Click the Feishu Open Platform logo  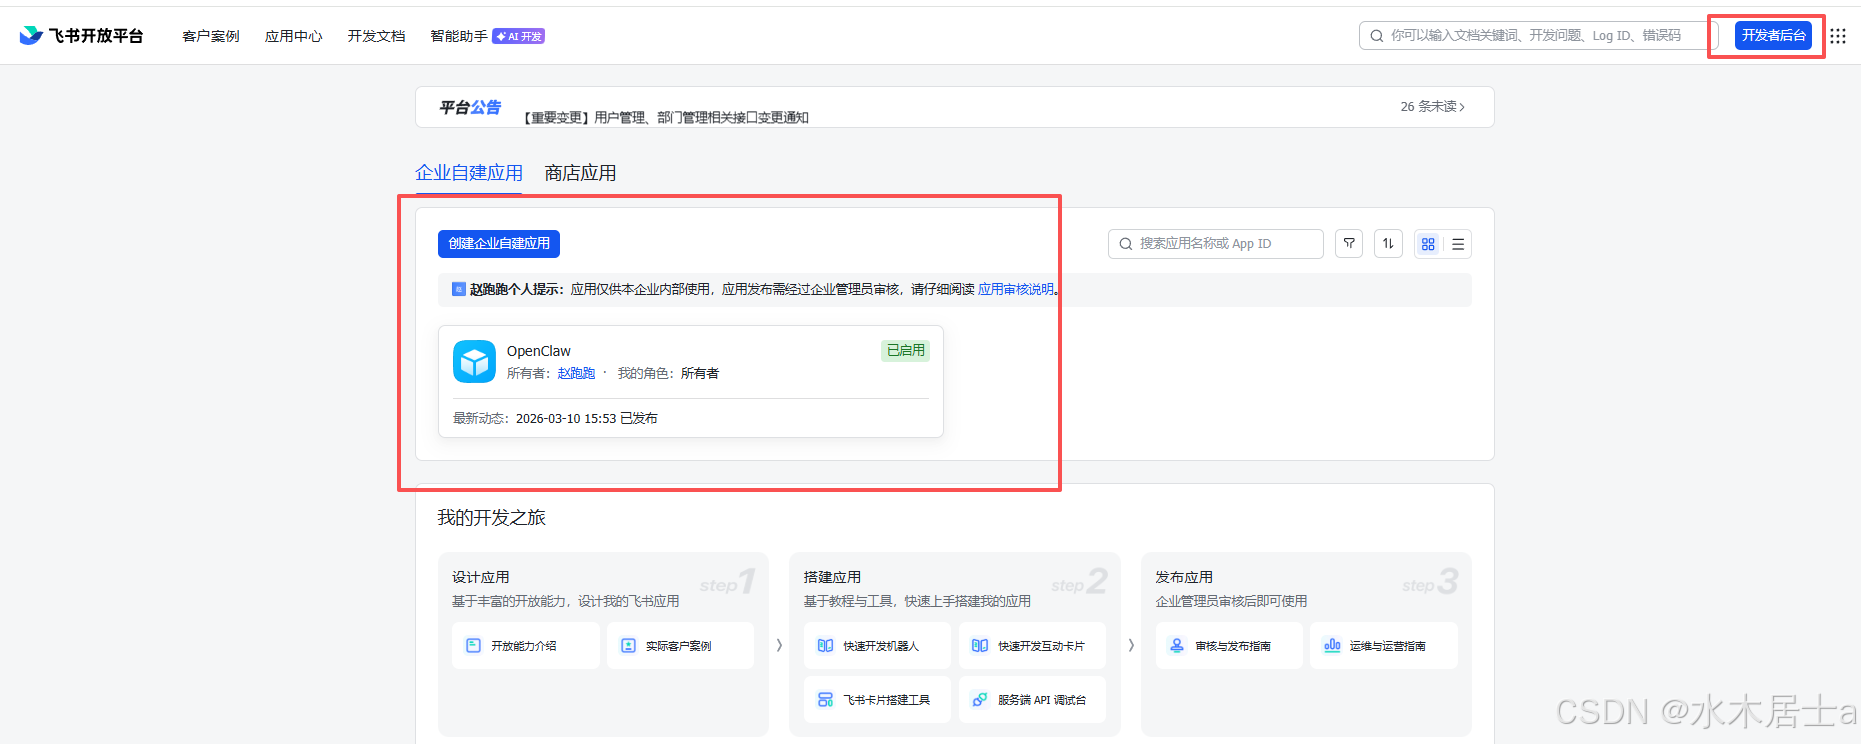81,36
